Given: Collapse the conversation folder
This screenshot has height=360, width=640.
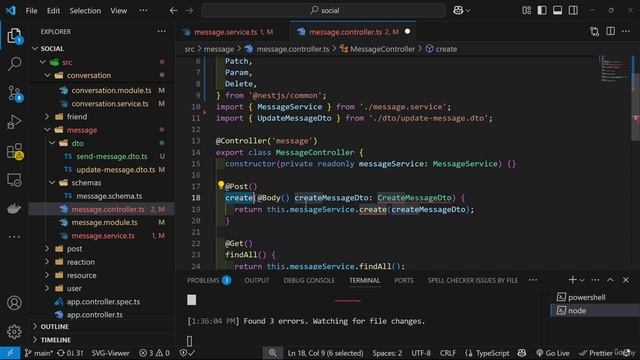Looking at the screenshot, I should (47, 76).
